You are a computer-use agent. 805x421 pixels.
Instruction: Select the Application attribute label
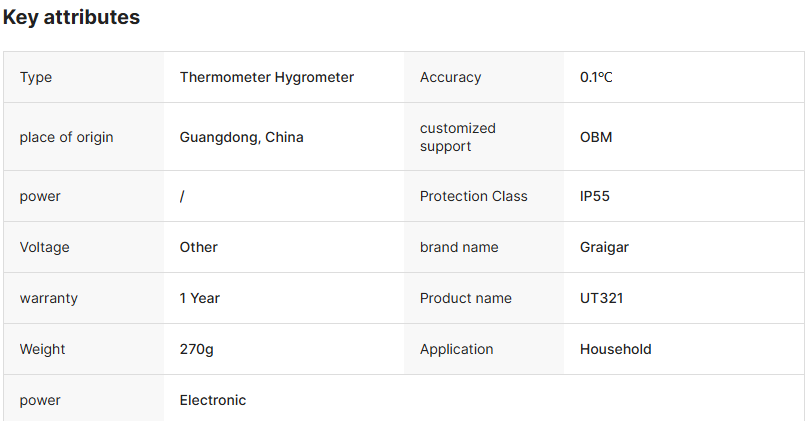(457, 349)
